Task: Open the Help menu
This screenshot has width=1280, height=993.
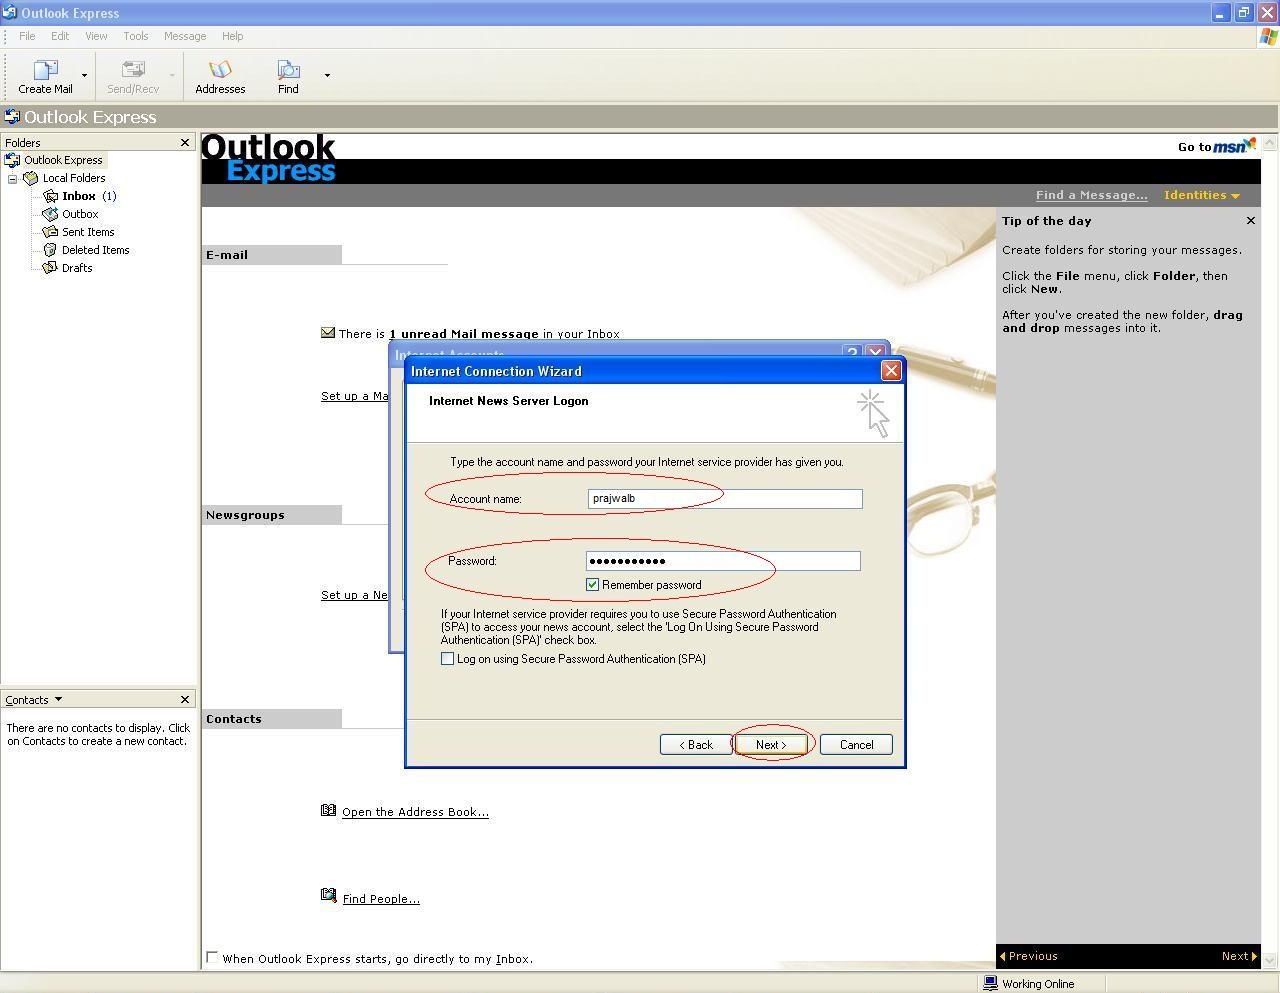Action: tap(232, 36)
